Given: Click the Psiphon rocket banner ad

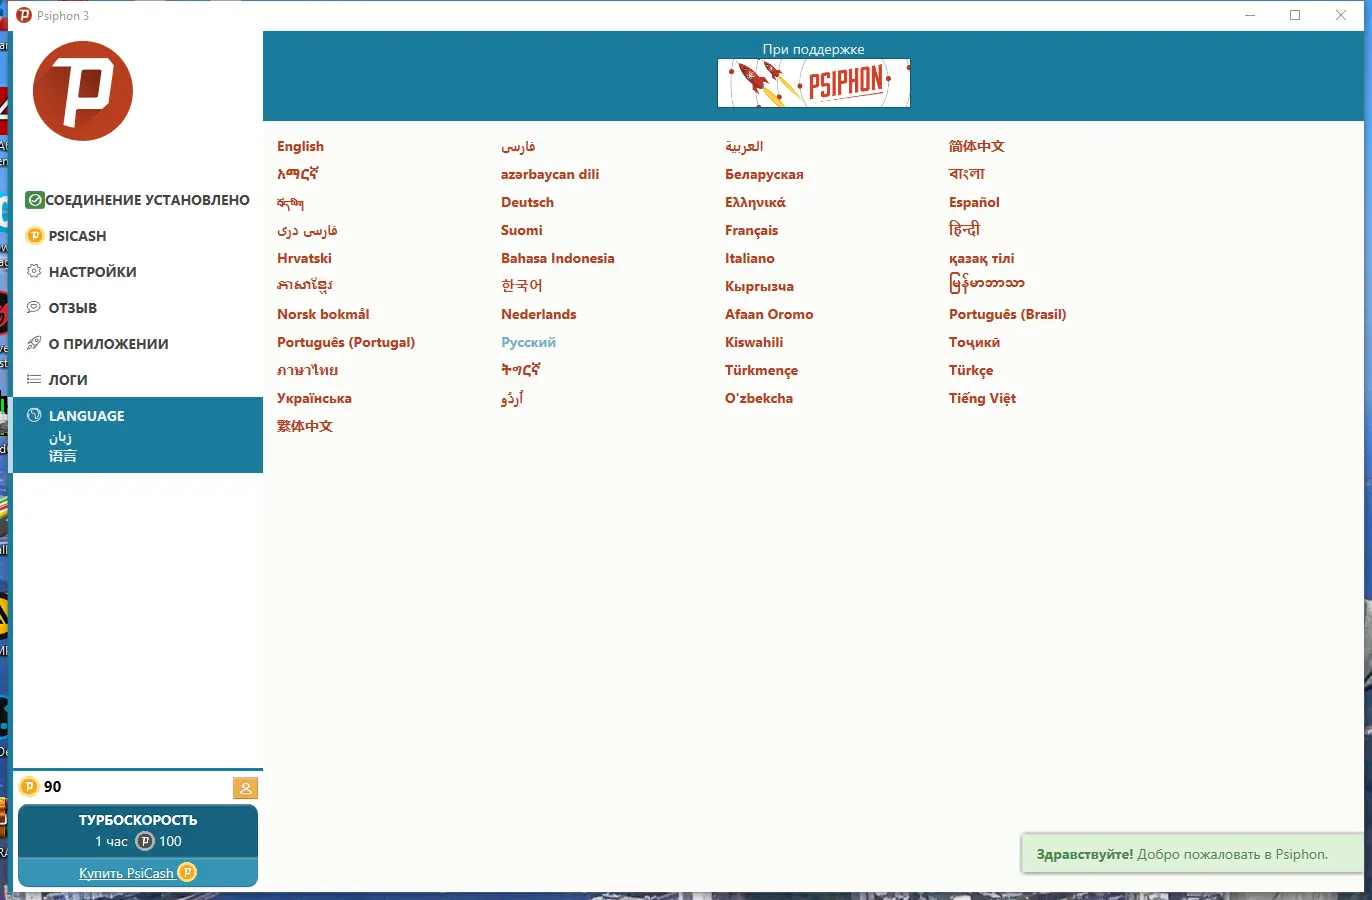Looking at the screenshot, I should tap(813, 83).
